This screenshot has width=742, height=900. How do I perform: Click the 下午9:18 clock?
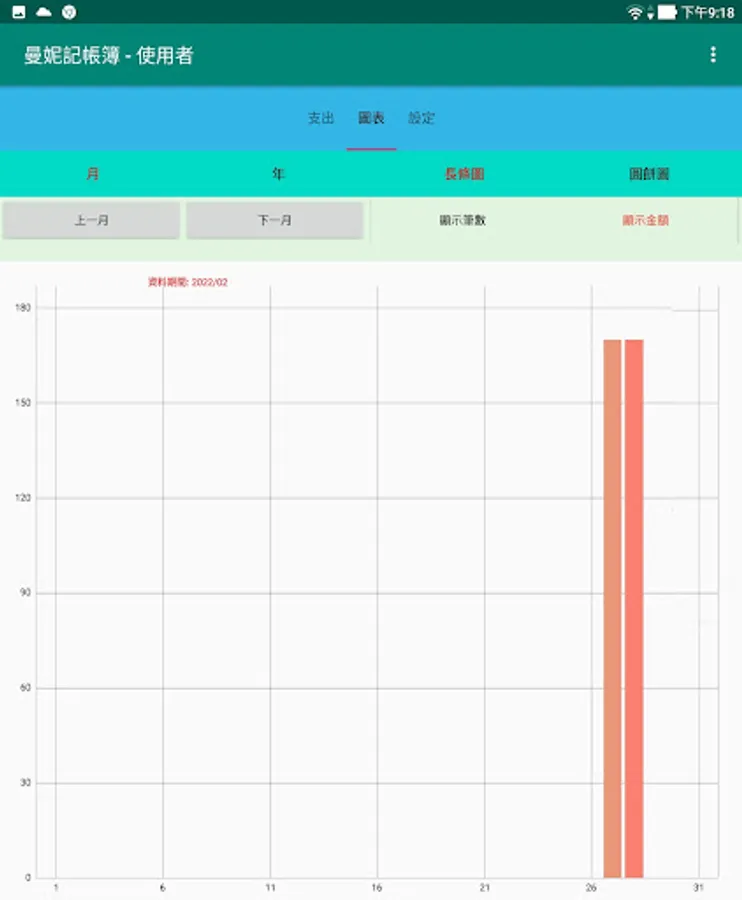pyautogui.click(x=708, y=13)
